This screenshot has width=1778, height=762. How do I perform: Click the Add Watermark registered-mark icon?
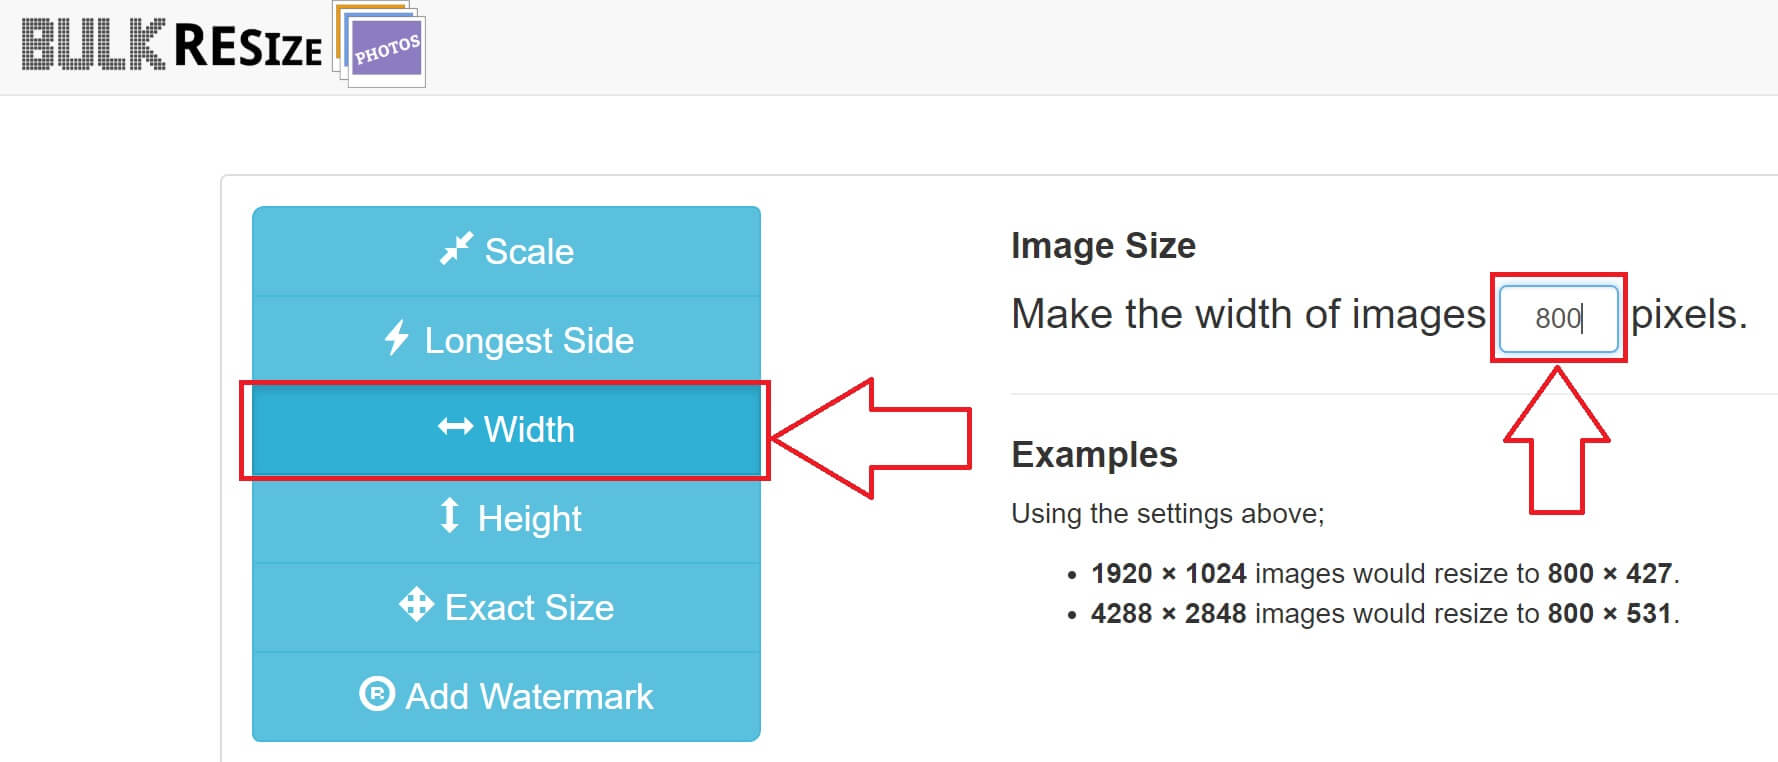377,693
